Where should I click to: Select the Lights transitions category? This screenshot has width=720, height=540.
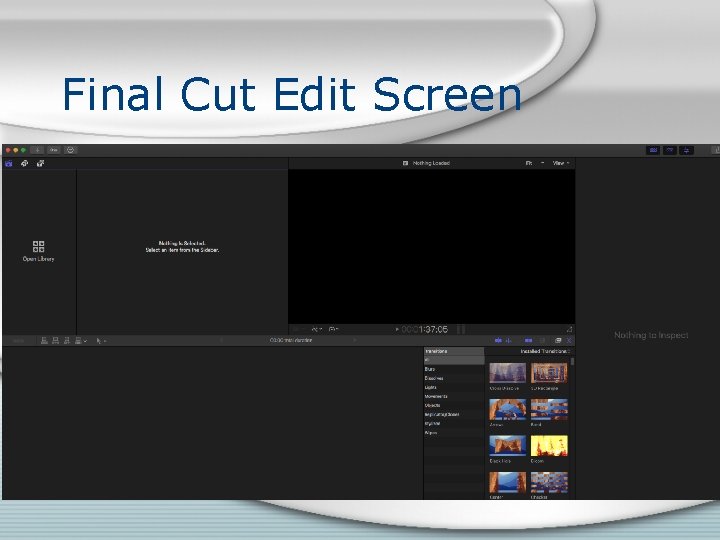click(454, 388)
